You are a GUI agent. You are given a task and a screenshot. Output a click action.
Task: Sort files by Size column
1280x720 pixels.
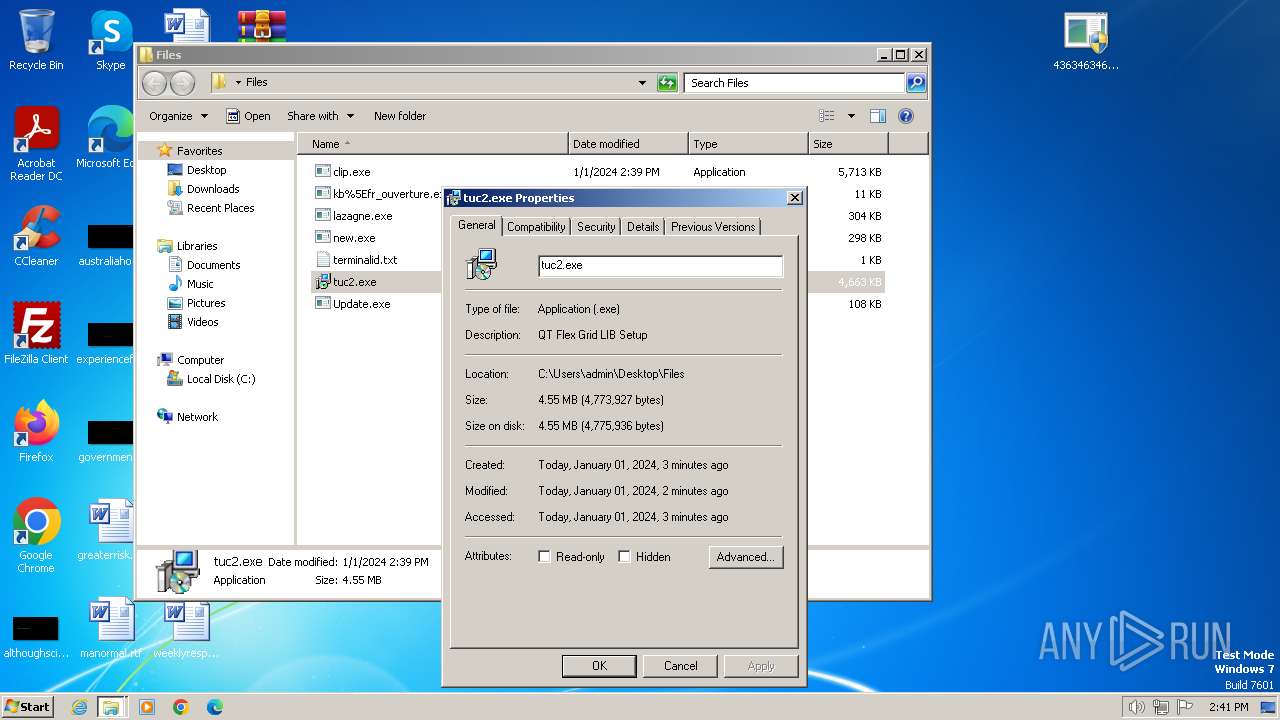[x=848, y=144]
